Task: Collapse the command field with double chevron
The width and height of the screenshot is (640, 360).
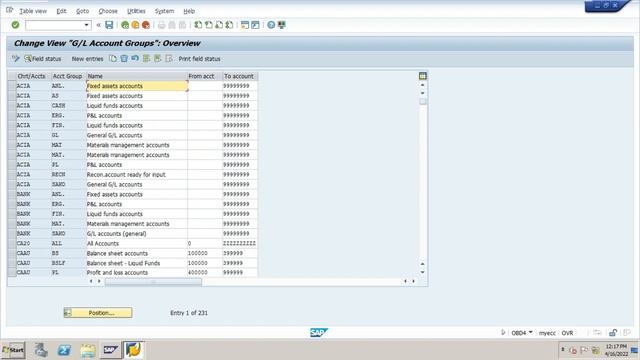Action: (x=98, y=25)
